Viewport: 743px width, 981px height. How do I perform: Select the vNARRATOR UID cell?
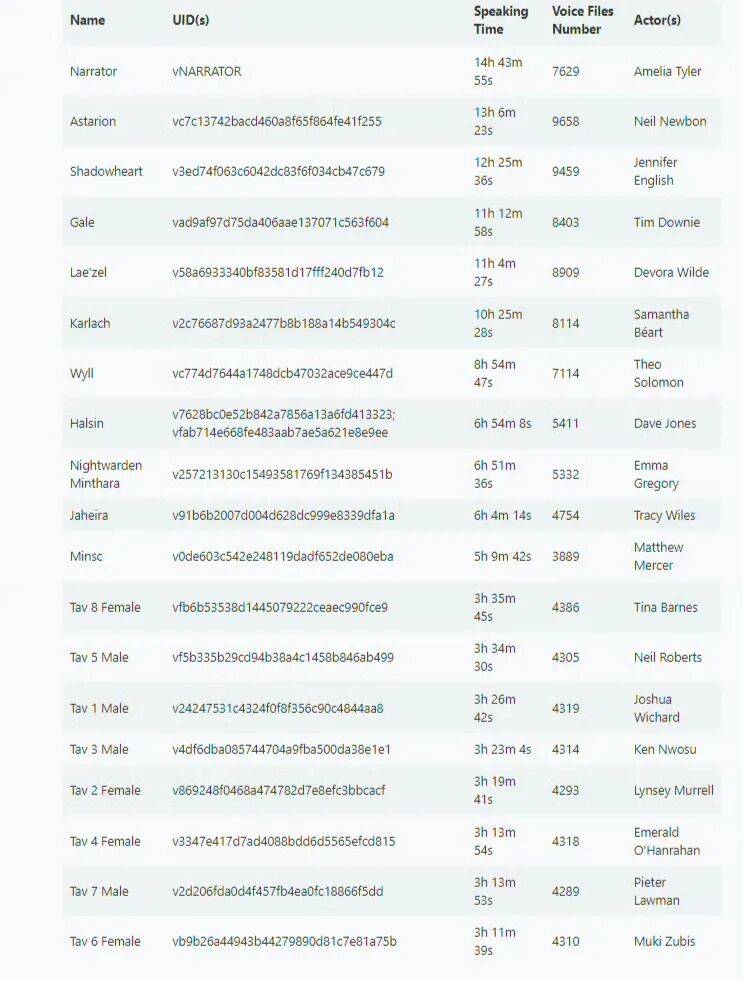click(x=207, y=71)
